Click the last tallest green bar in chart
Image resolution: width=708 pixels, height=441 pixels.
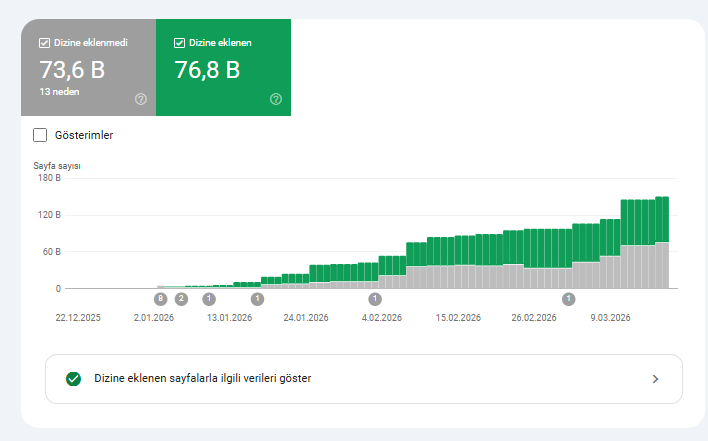point(666,219)
